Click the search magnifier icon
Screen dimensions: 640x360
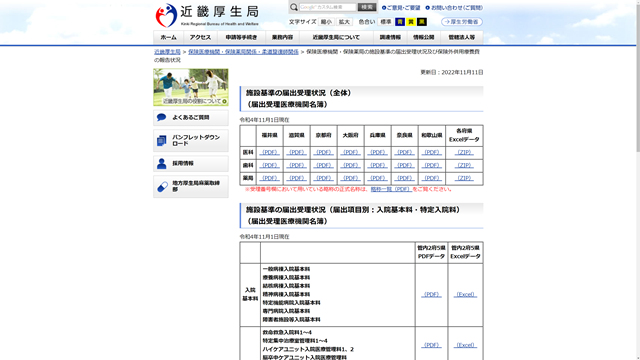pyautogui.click(x=293, y=7)
